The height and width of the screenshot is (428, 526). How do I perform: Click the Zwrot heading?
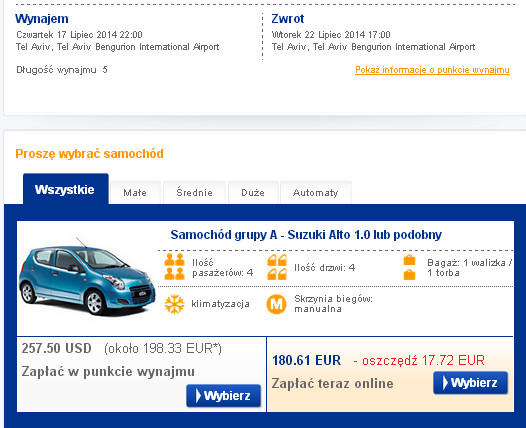pyautogui.click(x=287, y=18)
